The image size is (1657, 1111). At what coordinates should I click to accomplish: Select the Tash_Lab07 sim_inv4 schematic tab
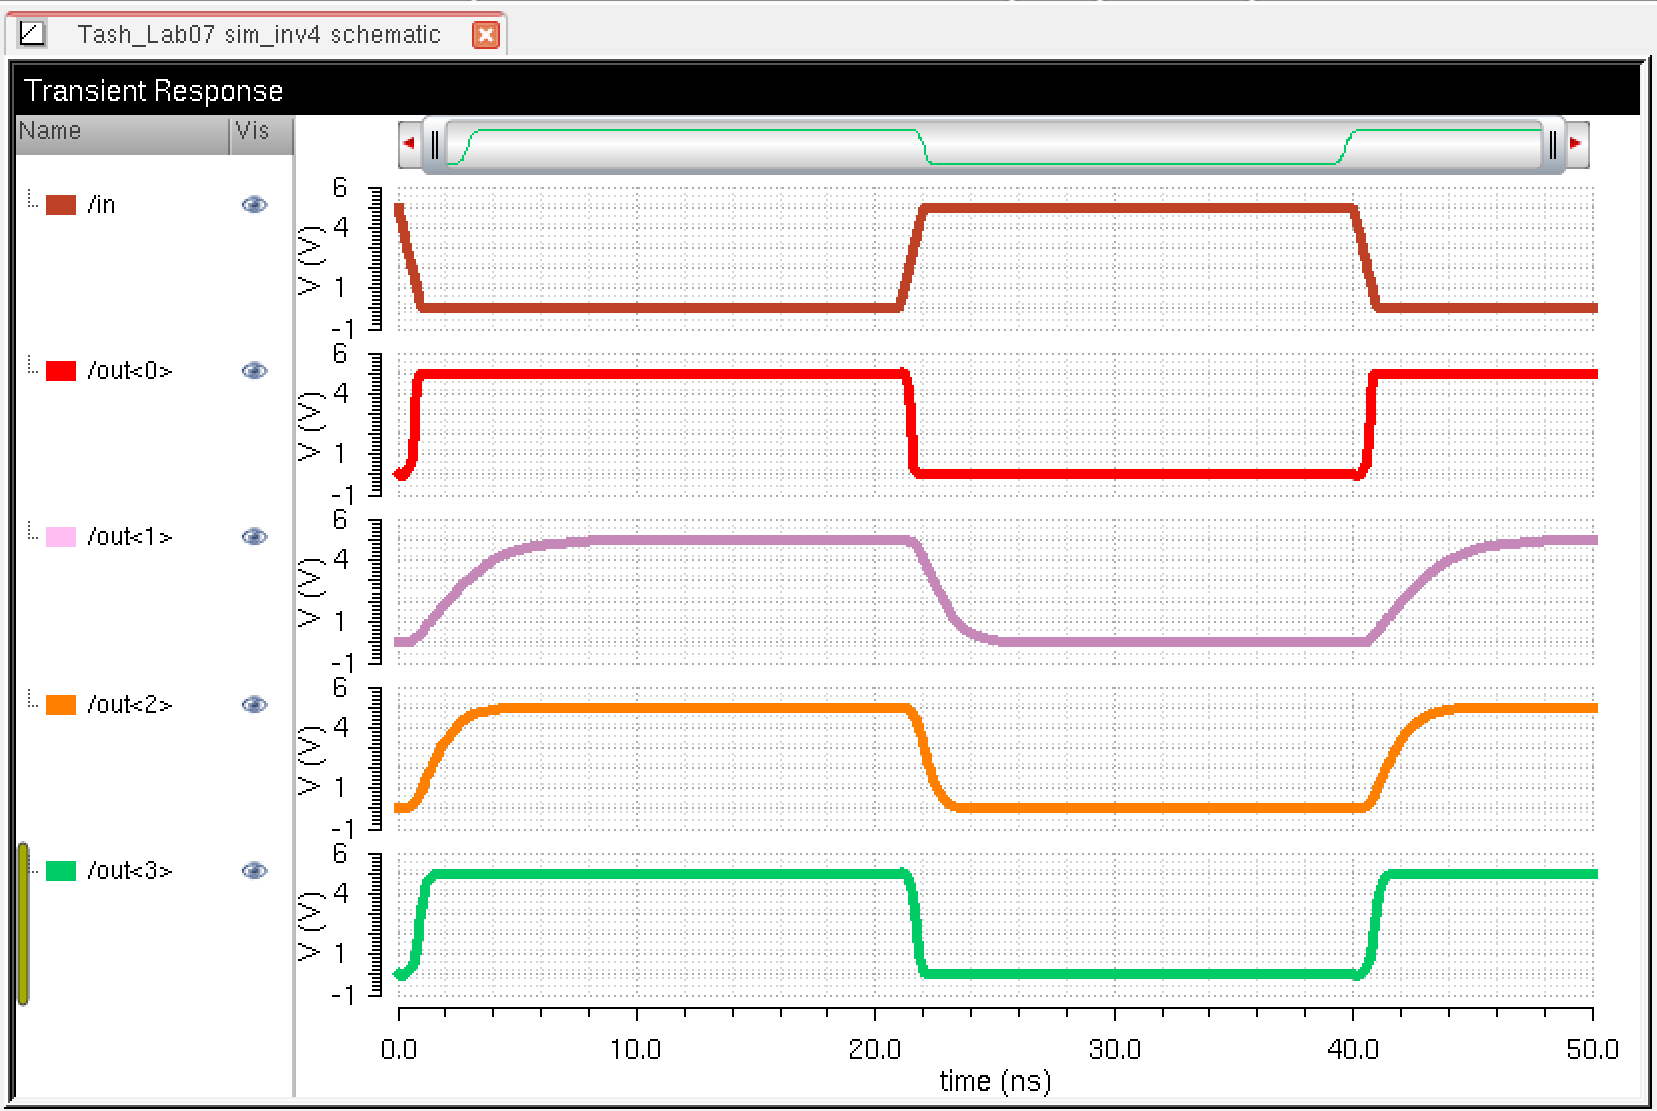(x=259, y=35)
